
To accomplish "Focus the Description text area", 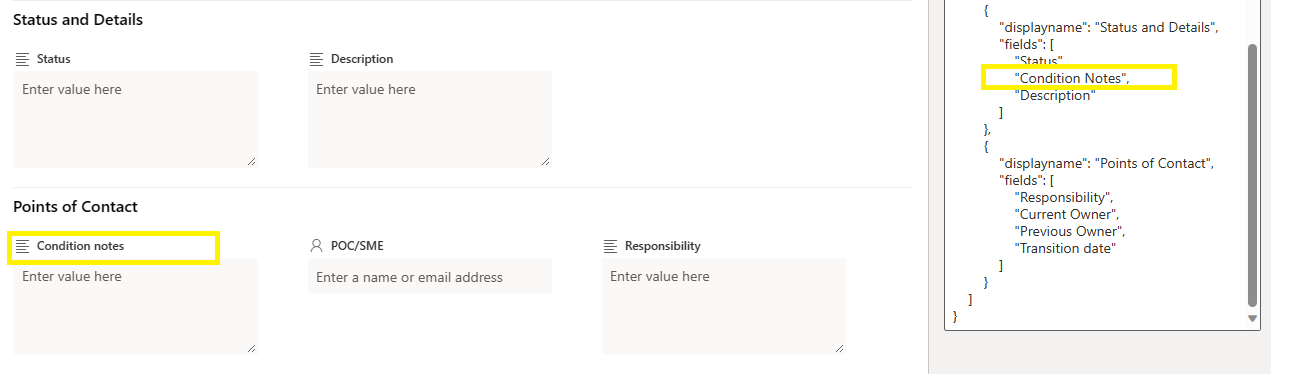I will click(x=430, y=119).
